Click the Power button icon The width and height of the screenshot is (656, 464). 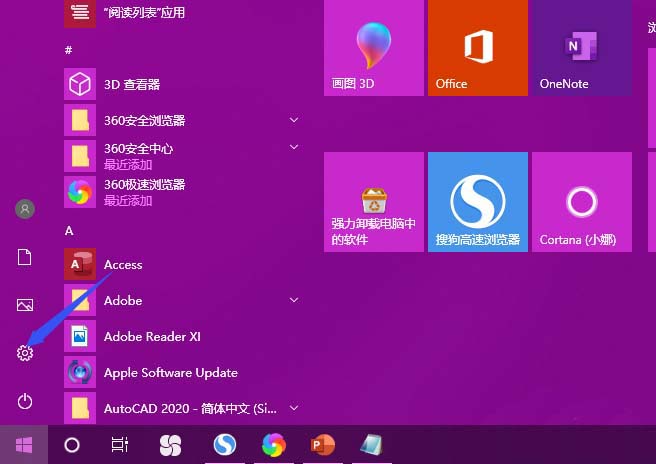[25, 401]
